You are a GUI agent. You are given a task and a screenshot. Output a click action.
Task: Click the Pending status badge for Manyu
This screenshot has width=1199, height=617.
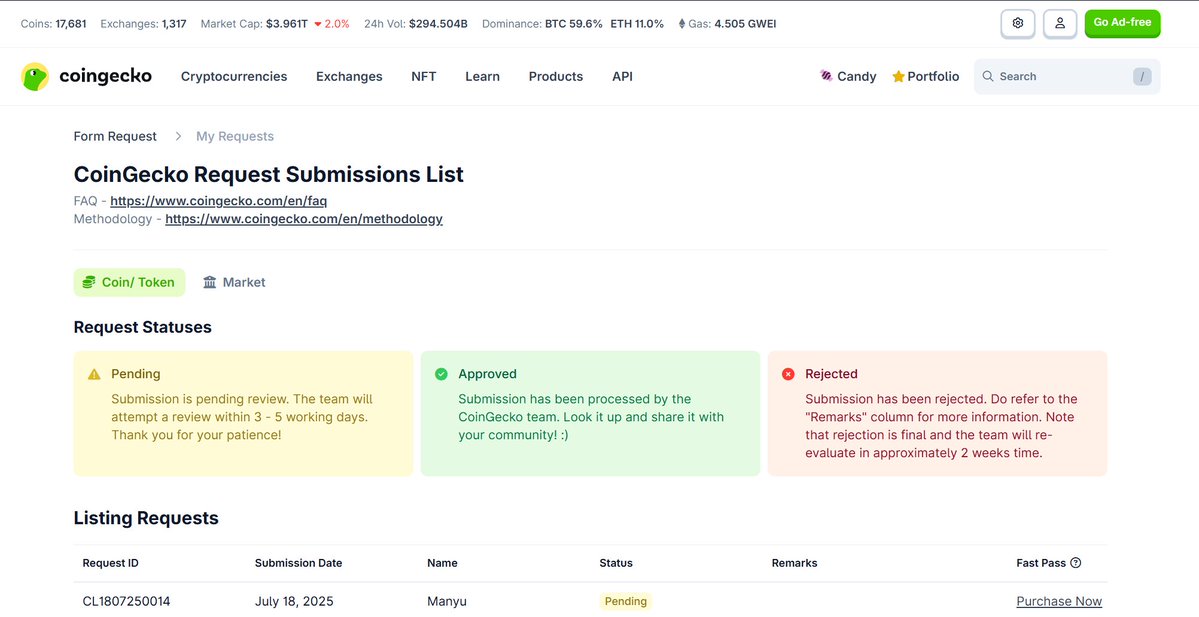click(x=625, y=602)
